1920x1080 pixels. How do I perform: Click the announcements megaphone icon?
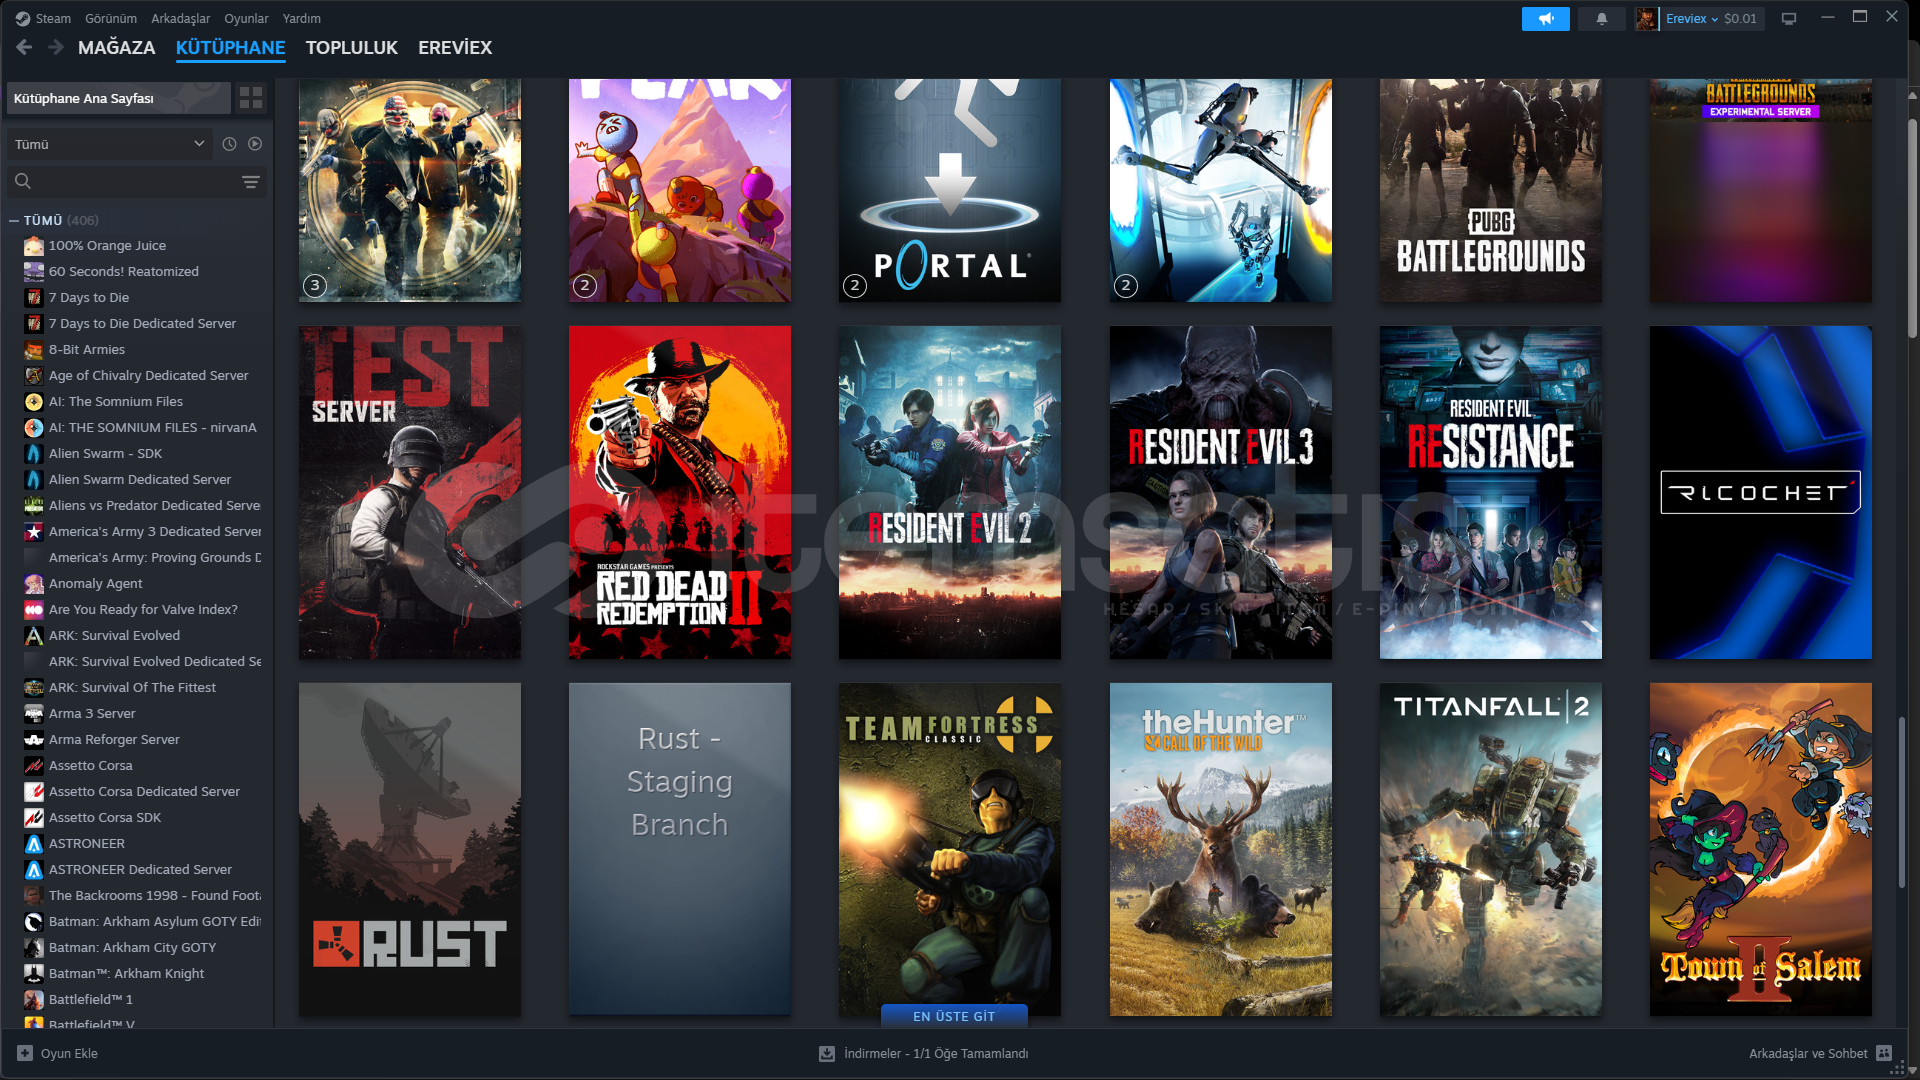click(x=1545, y=19)
